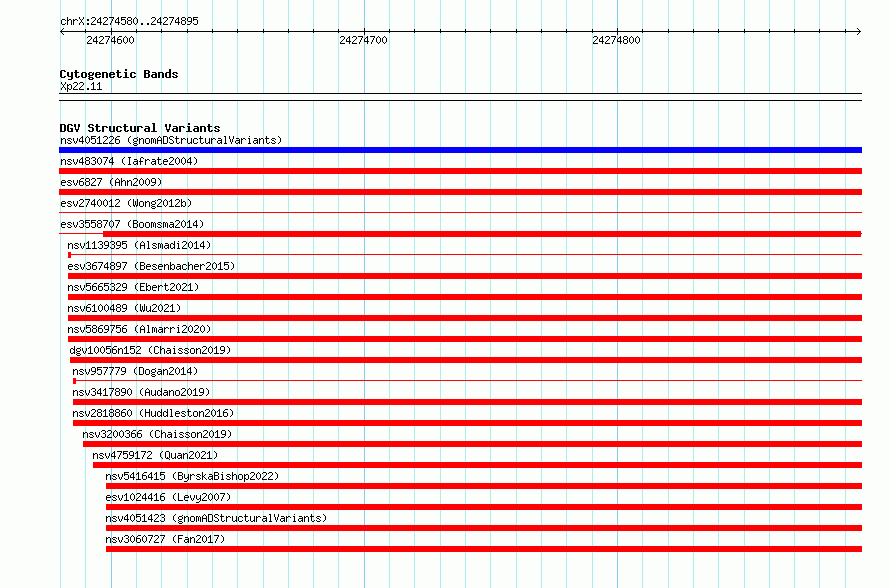The height and width of the screenshot is (588, 890).
Task: Open esv3674897 (Besenbacher2015) variant
Action: coord(151,266)
